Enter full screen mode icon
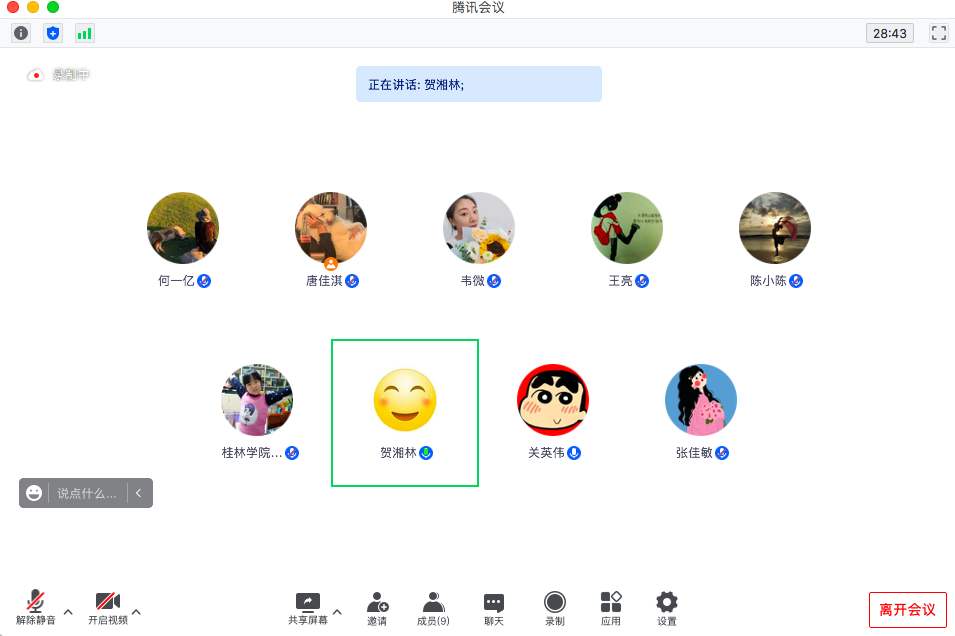 pyautogui.click(x=939, y=33)
